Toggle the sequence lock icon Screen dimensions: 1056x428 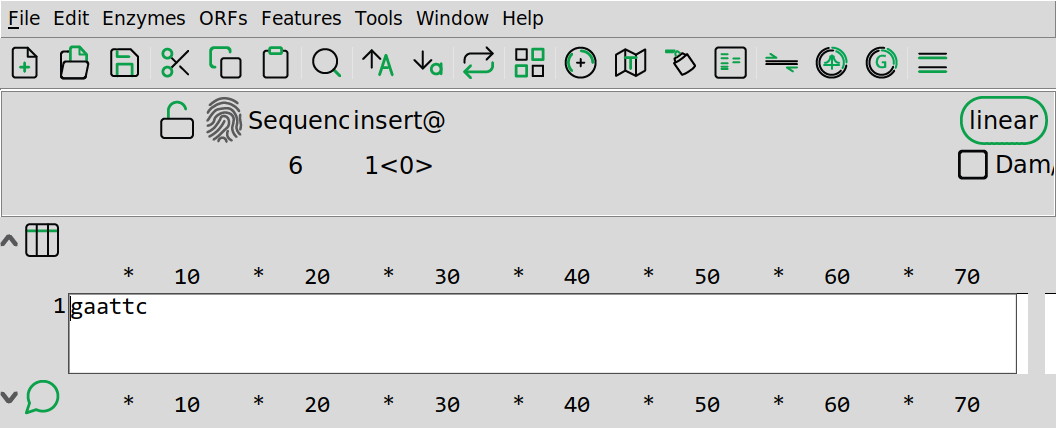(x=177, y=120)
